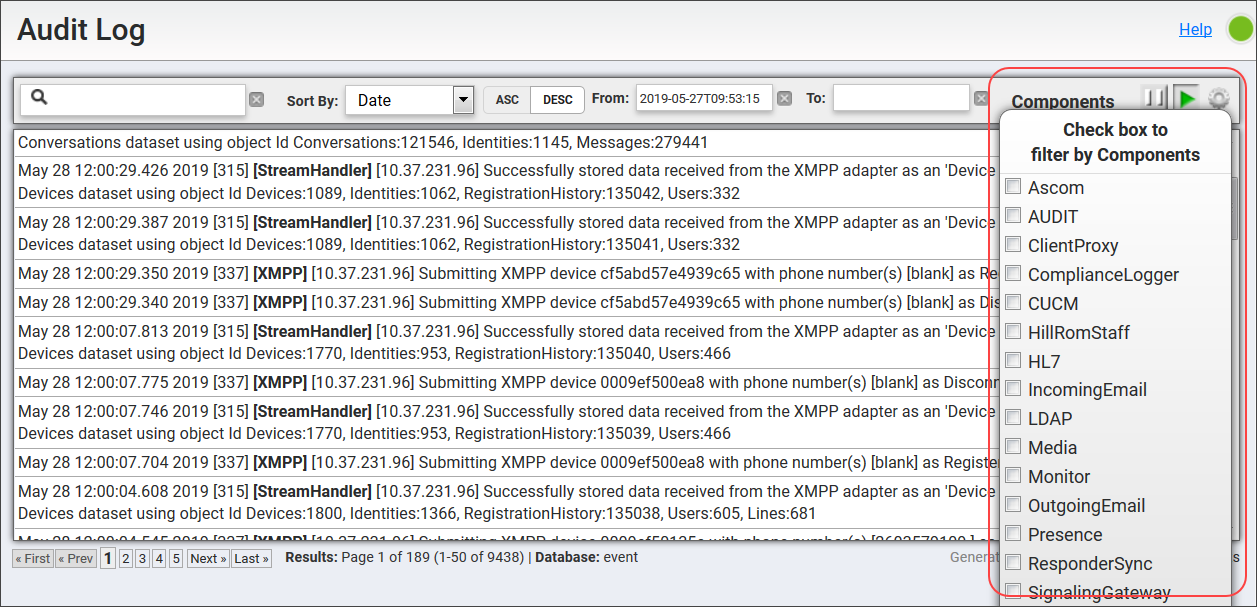Jump to results page 3
The width and height of the screenshot is (1257, 607).
[x=140, y=558]
